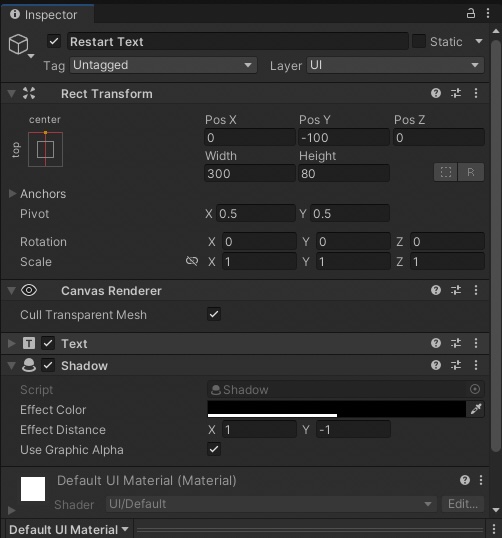Click the Text component T icon

click(29, 343)
